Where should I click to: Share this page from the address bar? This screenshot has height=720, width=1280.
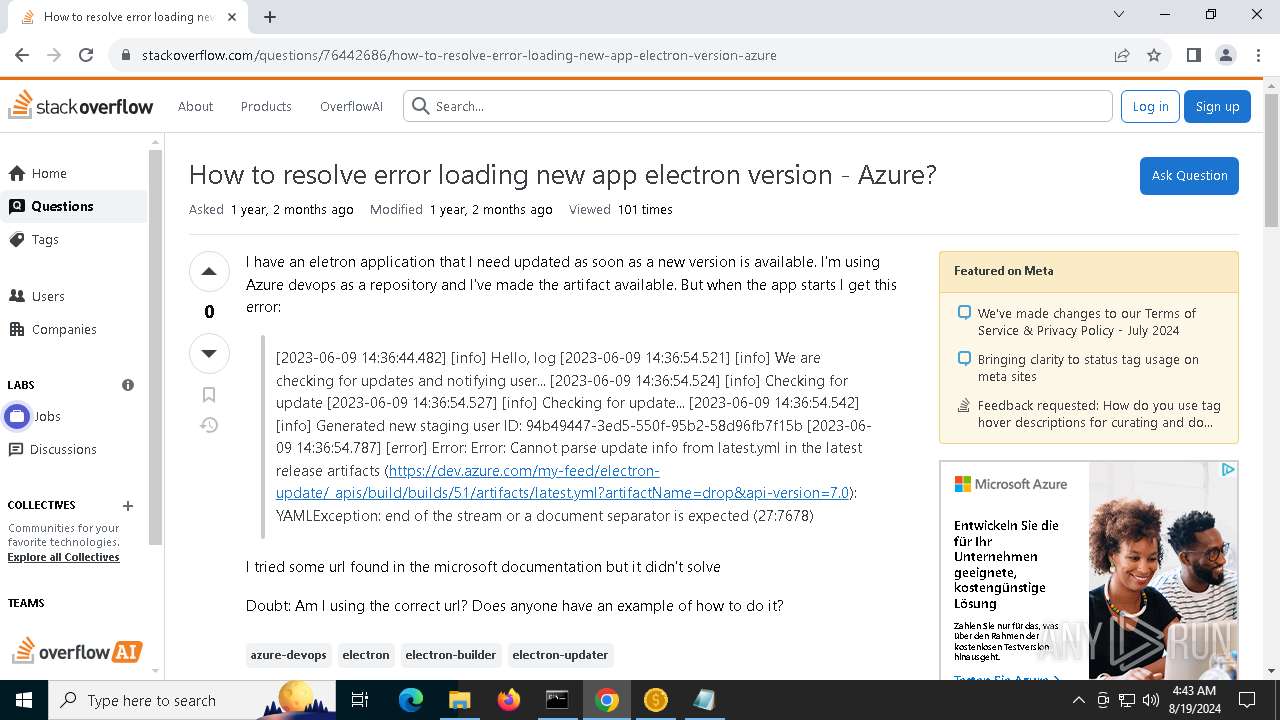(1122, 55)
